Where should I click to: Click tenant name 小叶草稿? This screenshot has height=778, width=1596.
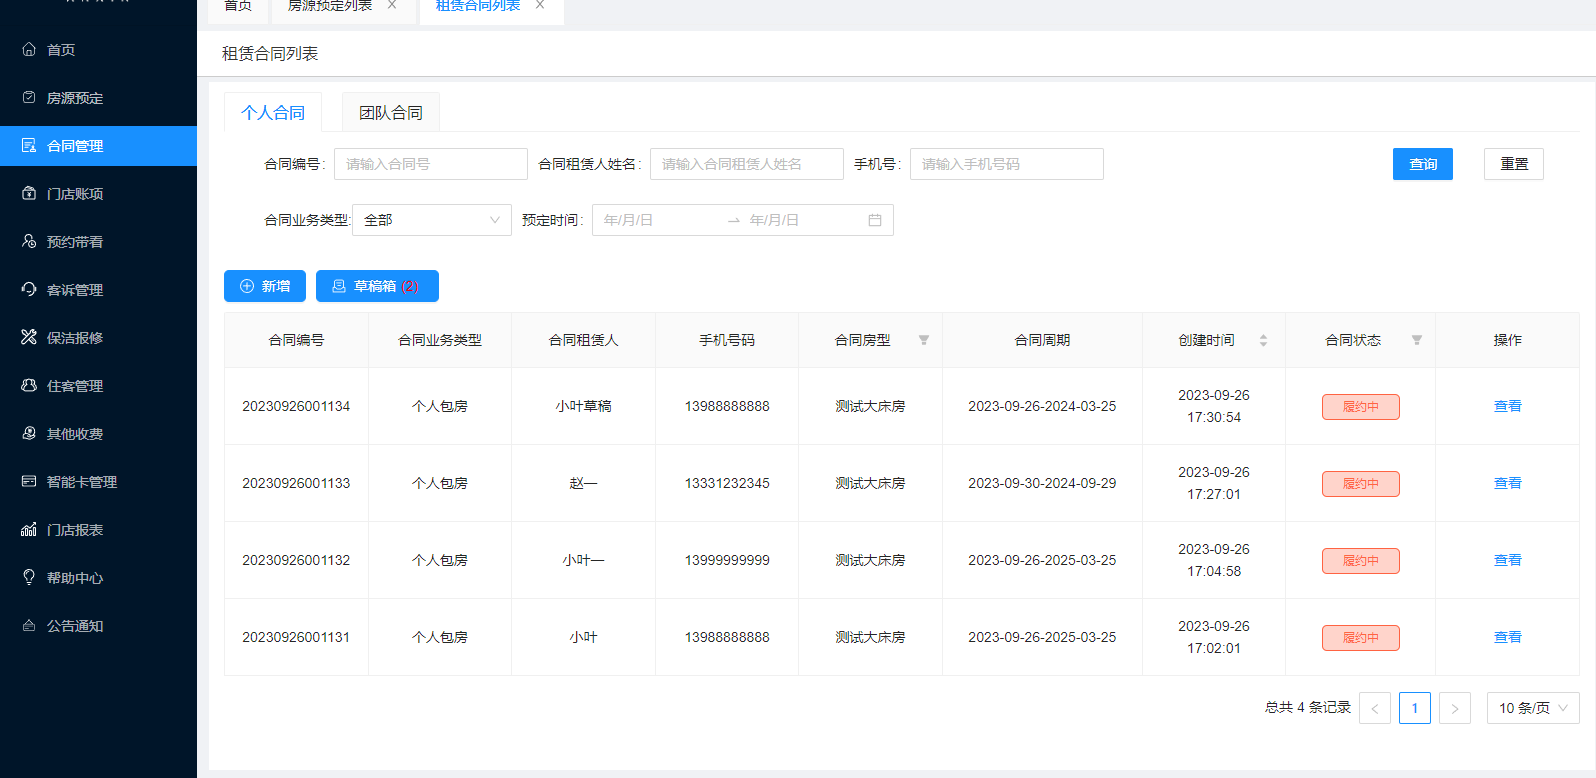point(584,406)
